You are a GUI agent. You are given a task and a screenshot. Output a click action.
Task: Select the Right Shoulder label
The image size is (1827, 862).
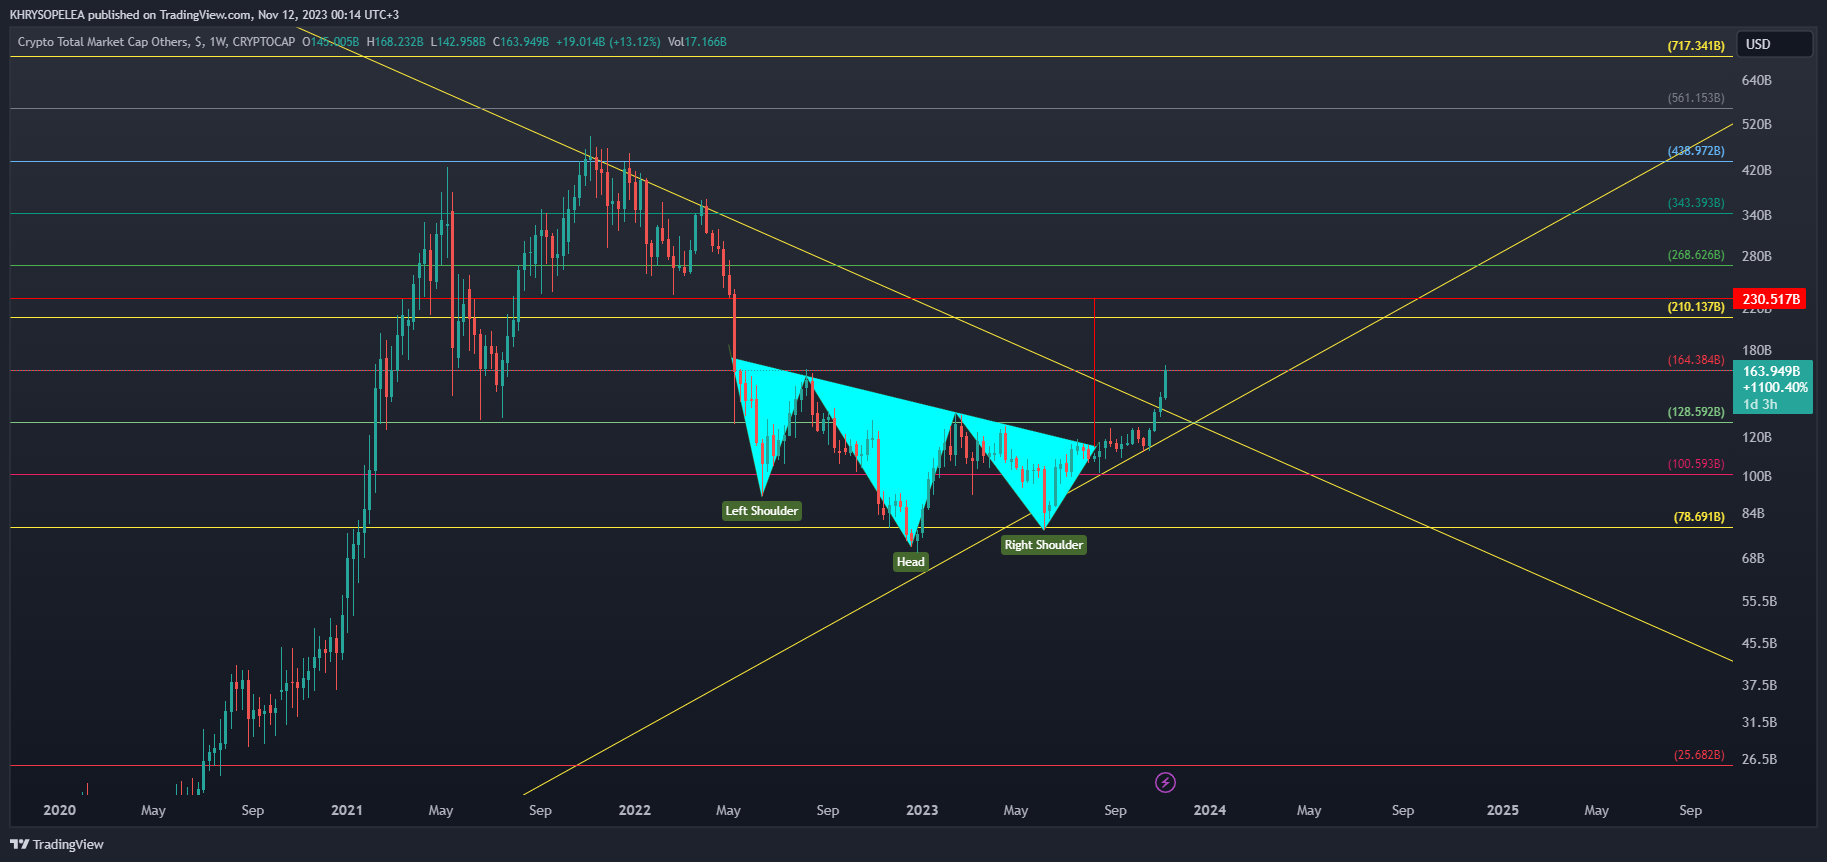pos(1044,545)
